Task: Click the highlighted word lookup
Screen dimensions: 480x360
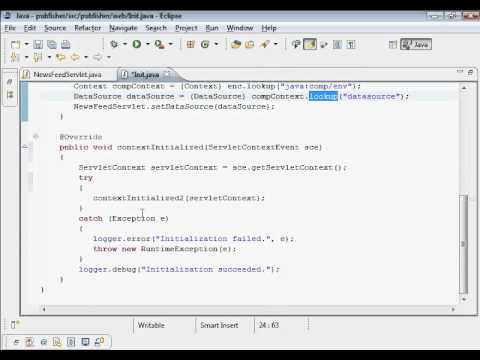Action: [x=323, y=96]
